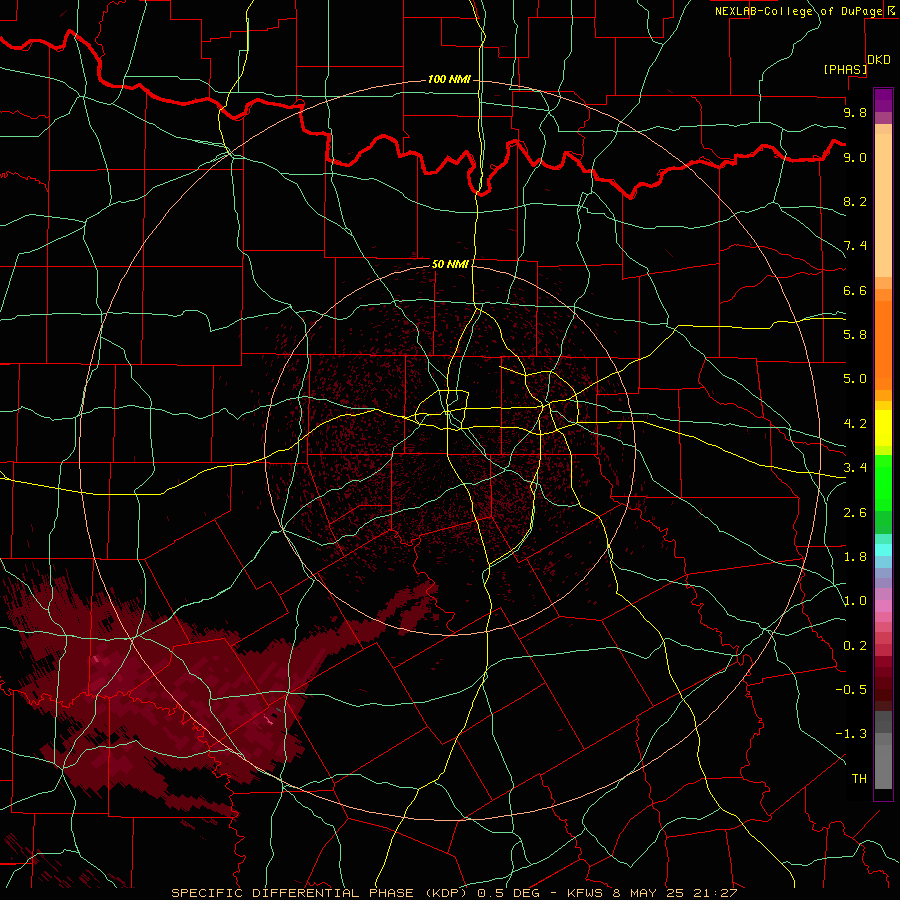Select the pink segment of color bar
The height and width of the screenshot is (900, 900).
[883, 606]
